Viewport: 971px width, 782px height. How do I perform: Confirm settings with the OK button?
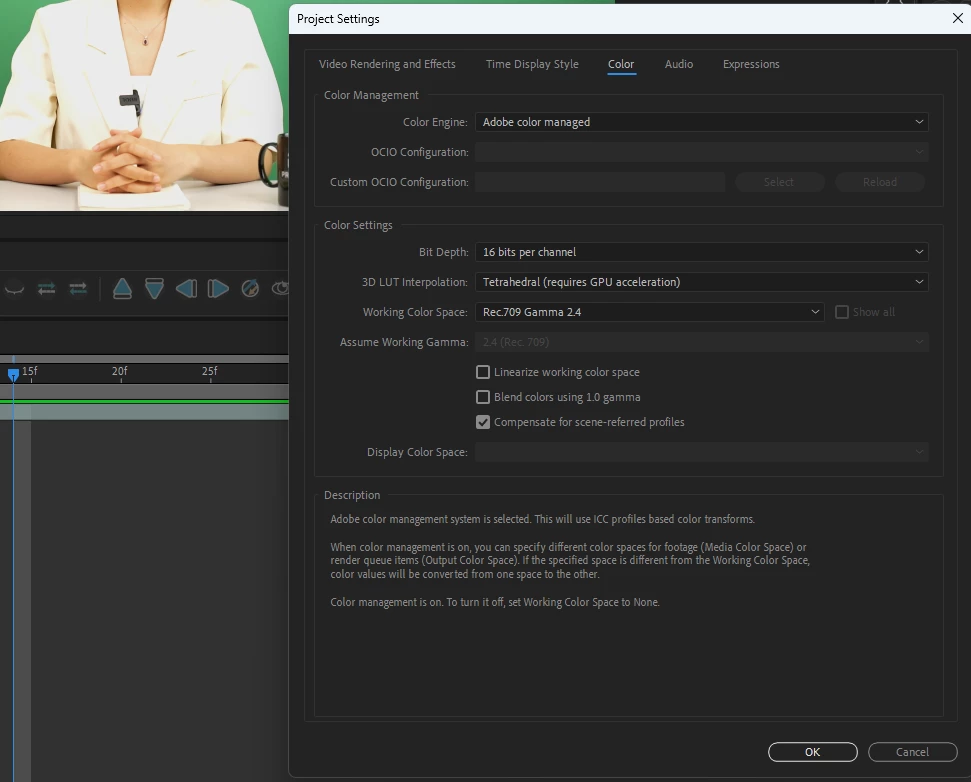tap(812, 752)
